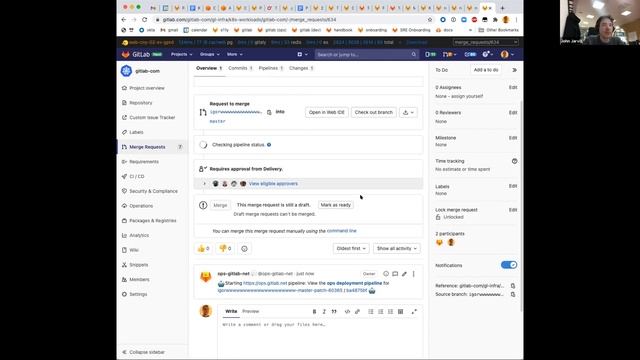Open the Labels sidebar item
This screenshot has width=640, height=360.
point(133,132)
